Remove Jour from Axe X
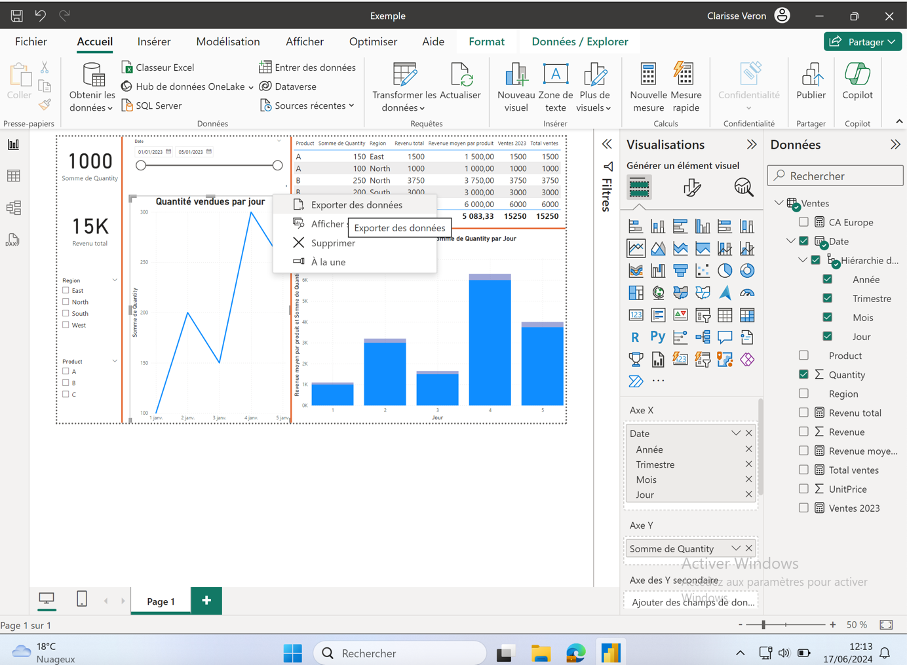Viewport: 908px width, 666px height. click(749, 495)
